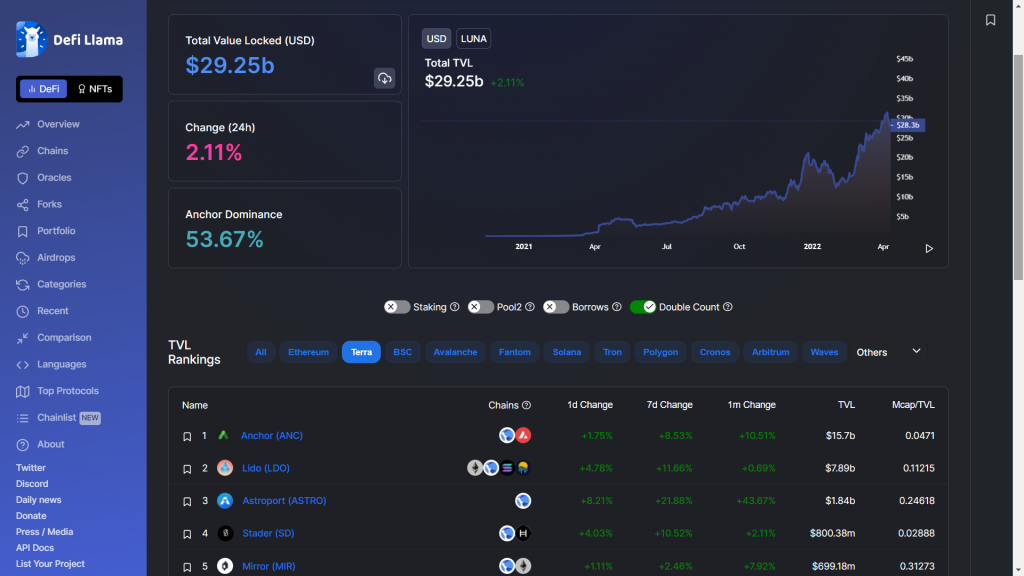Image resolution: width=1024 pixels, height=576 pixels.
Task: Sort table by Mcap/TVL header
Action: (x=913, y=405)
